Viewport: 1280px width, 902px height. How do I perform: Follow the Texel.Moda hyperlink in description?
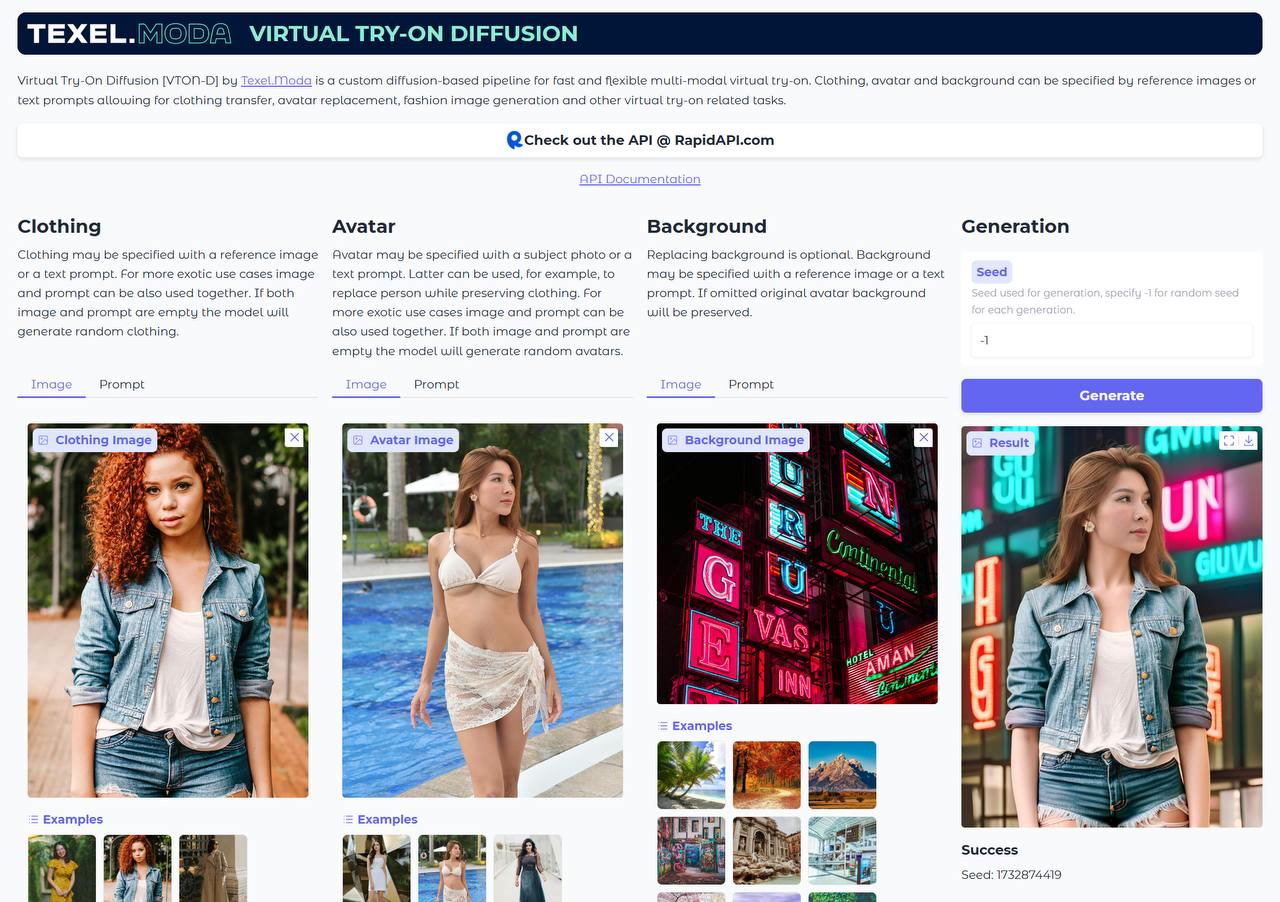[x=276, y=81]
